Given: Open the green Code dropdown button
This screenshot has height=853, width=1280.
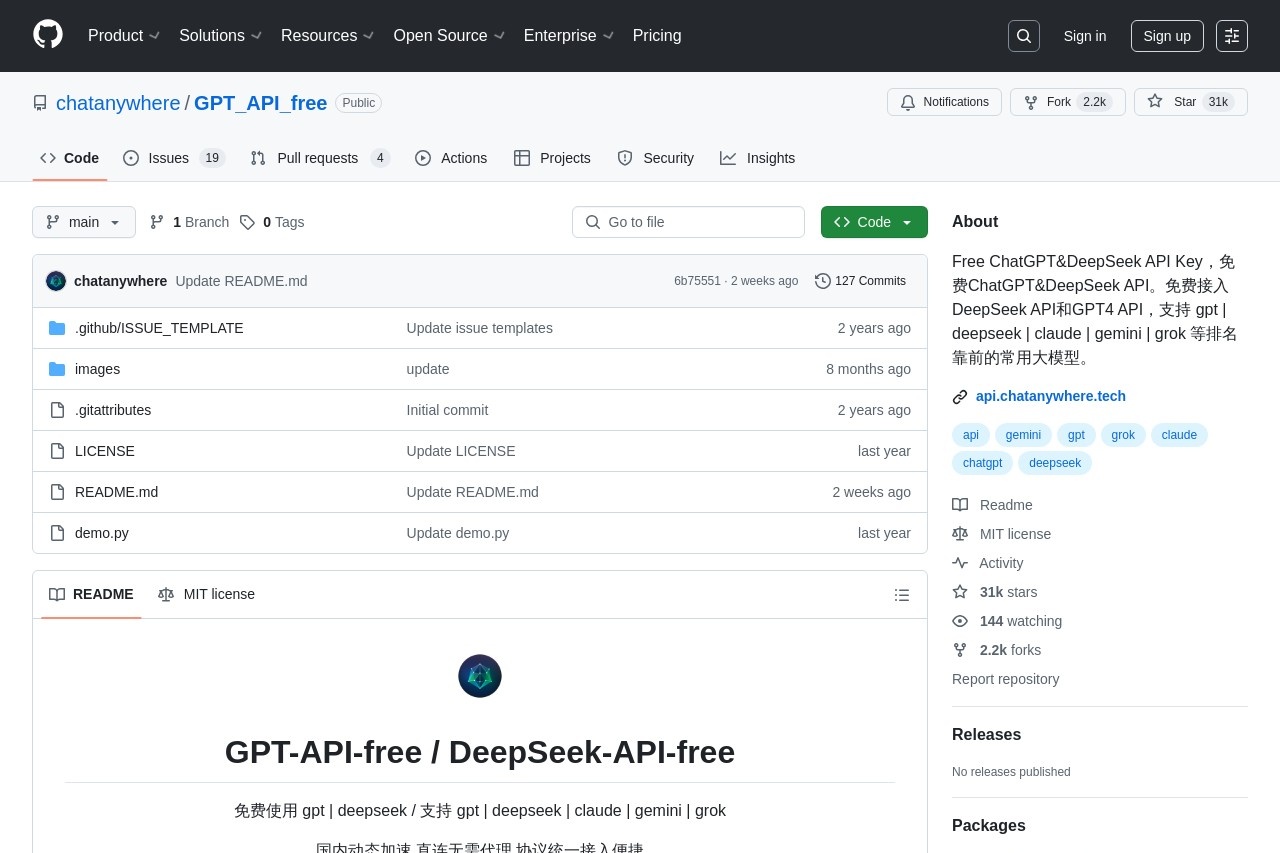Looking at the screenshot, I should coord(874,222).
